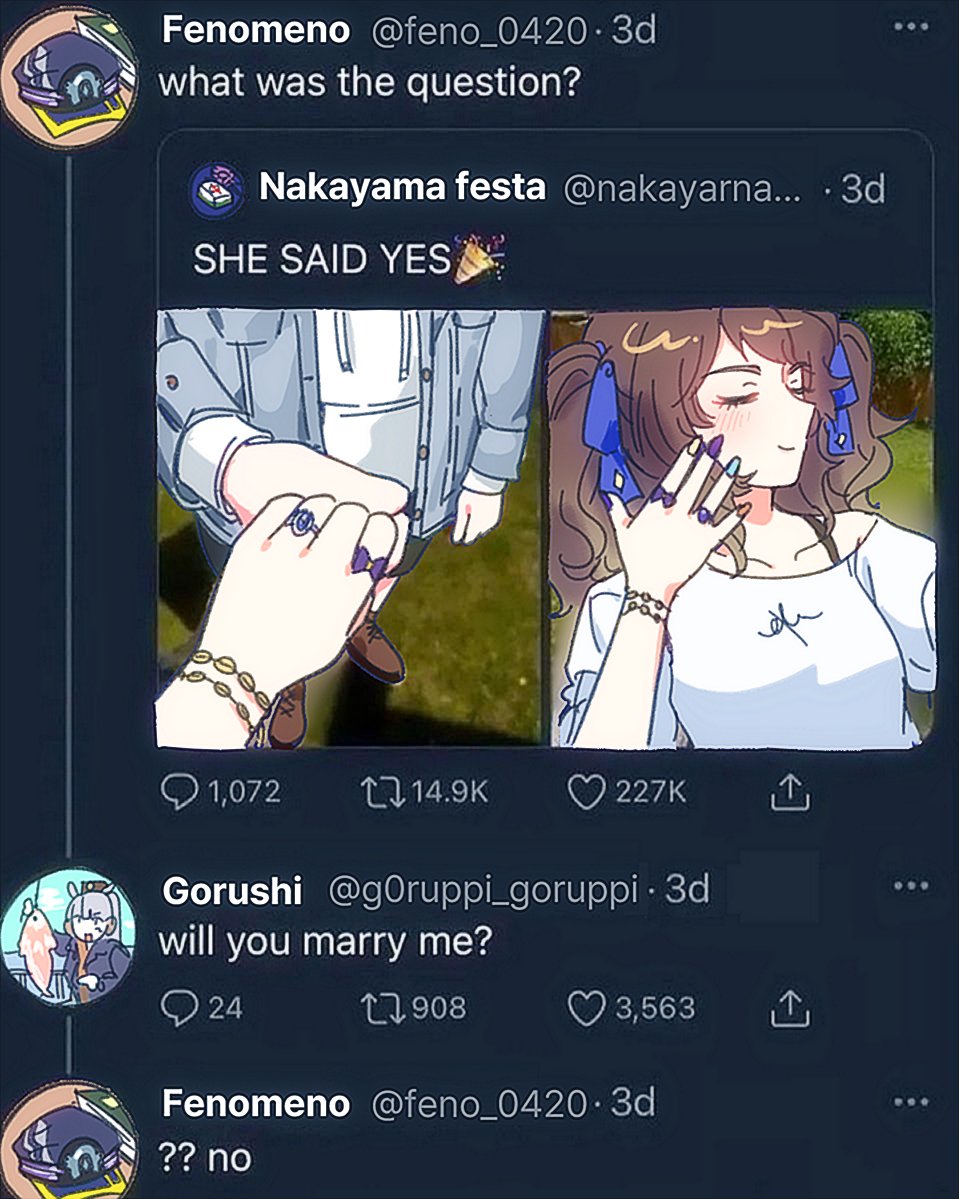Screen dimensions: 959x1199
Task: Open the Nakayama festa quoted profile name
Action: (x=402, y=187)
